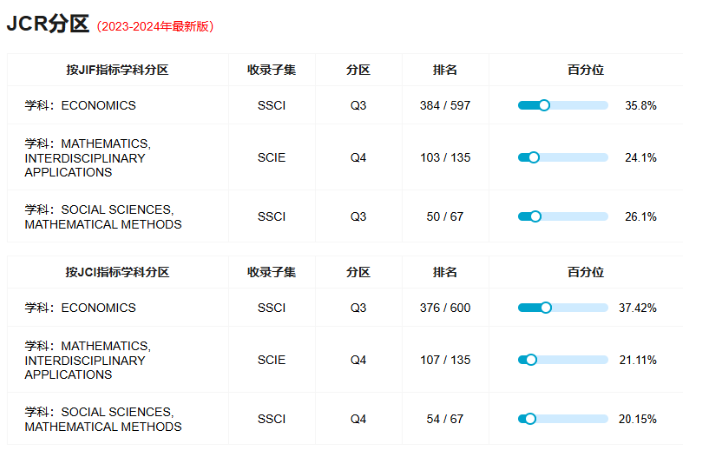This screenshot has width=706, height=452.
Task: Select the JIF table 收录子集 header
Action: coord(272,70)
